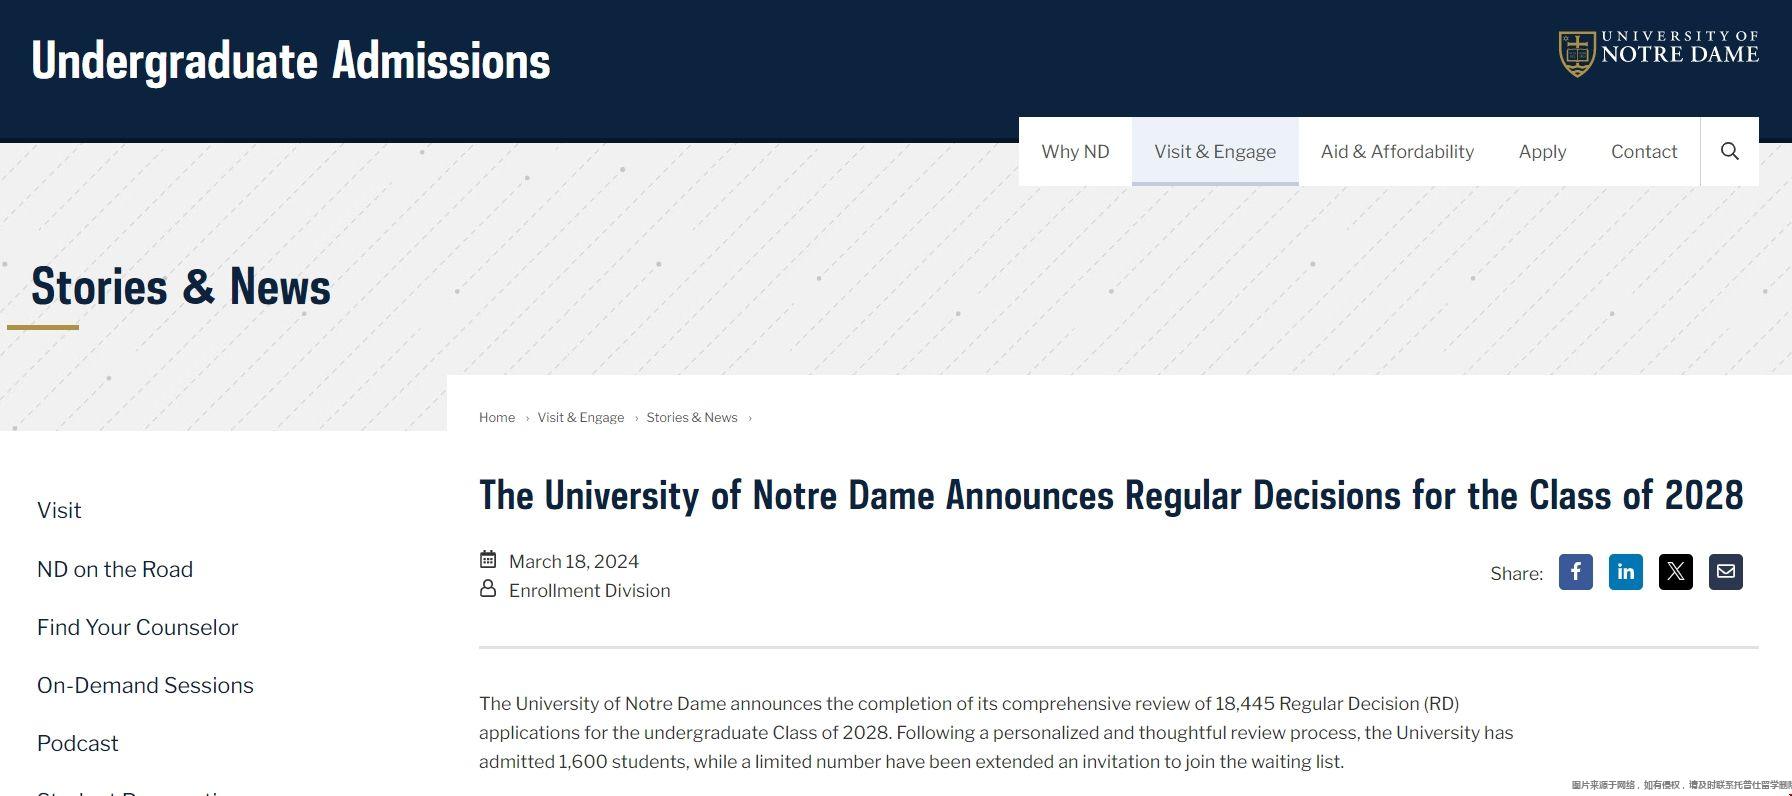Select Find Your Counselor in sidebar
The height and width of the screenshot is (796, 1792).
point(138,627)
